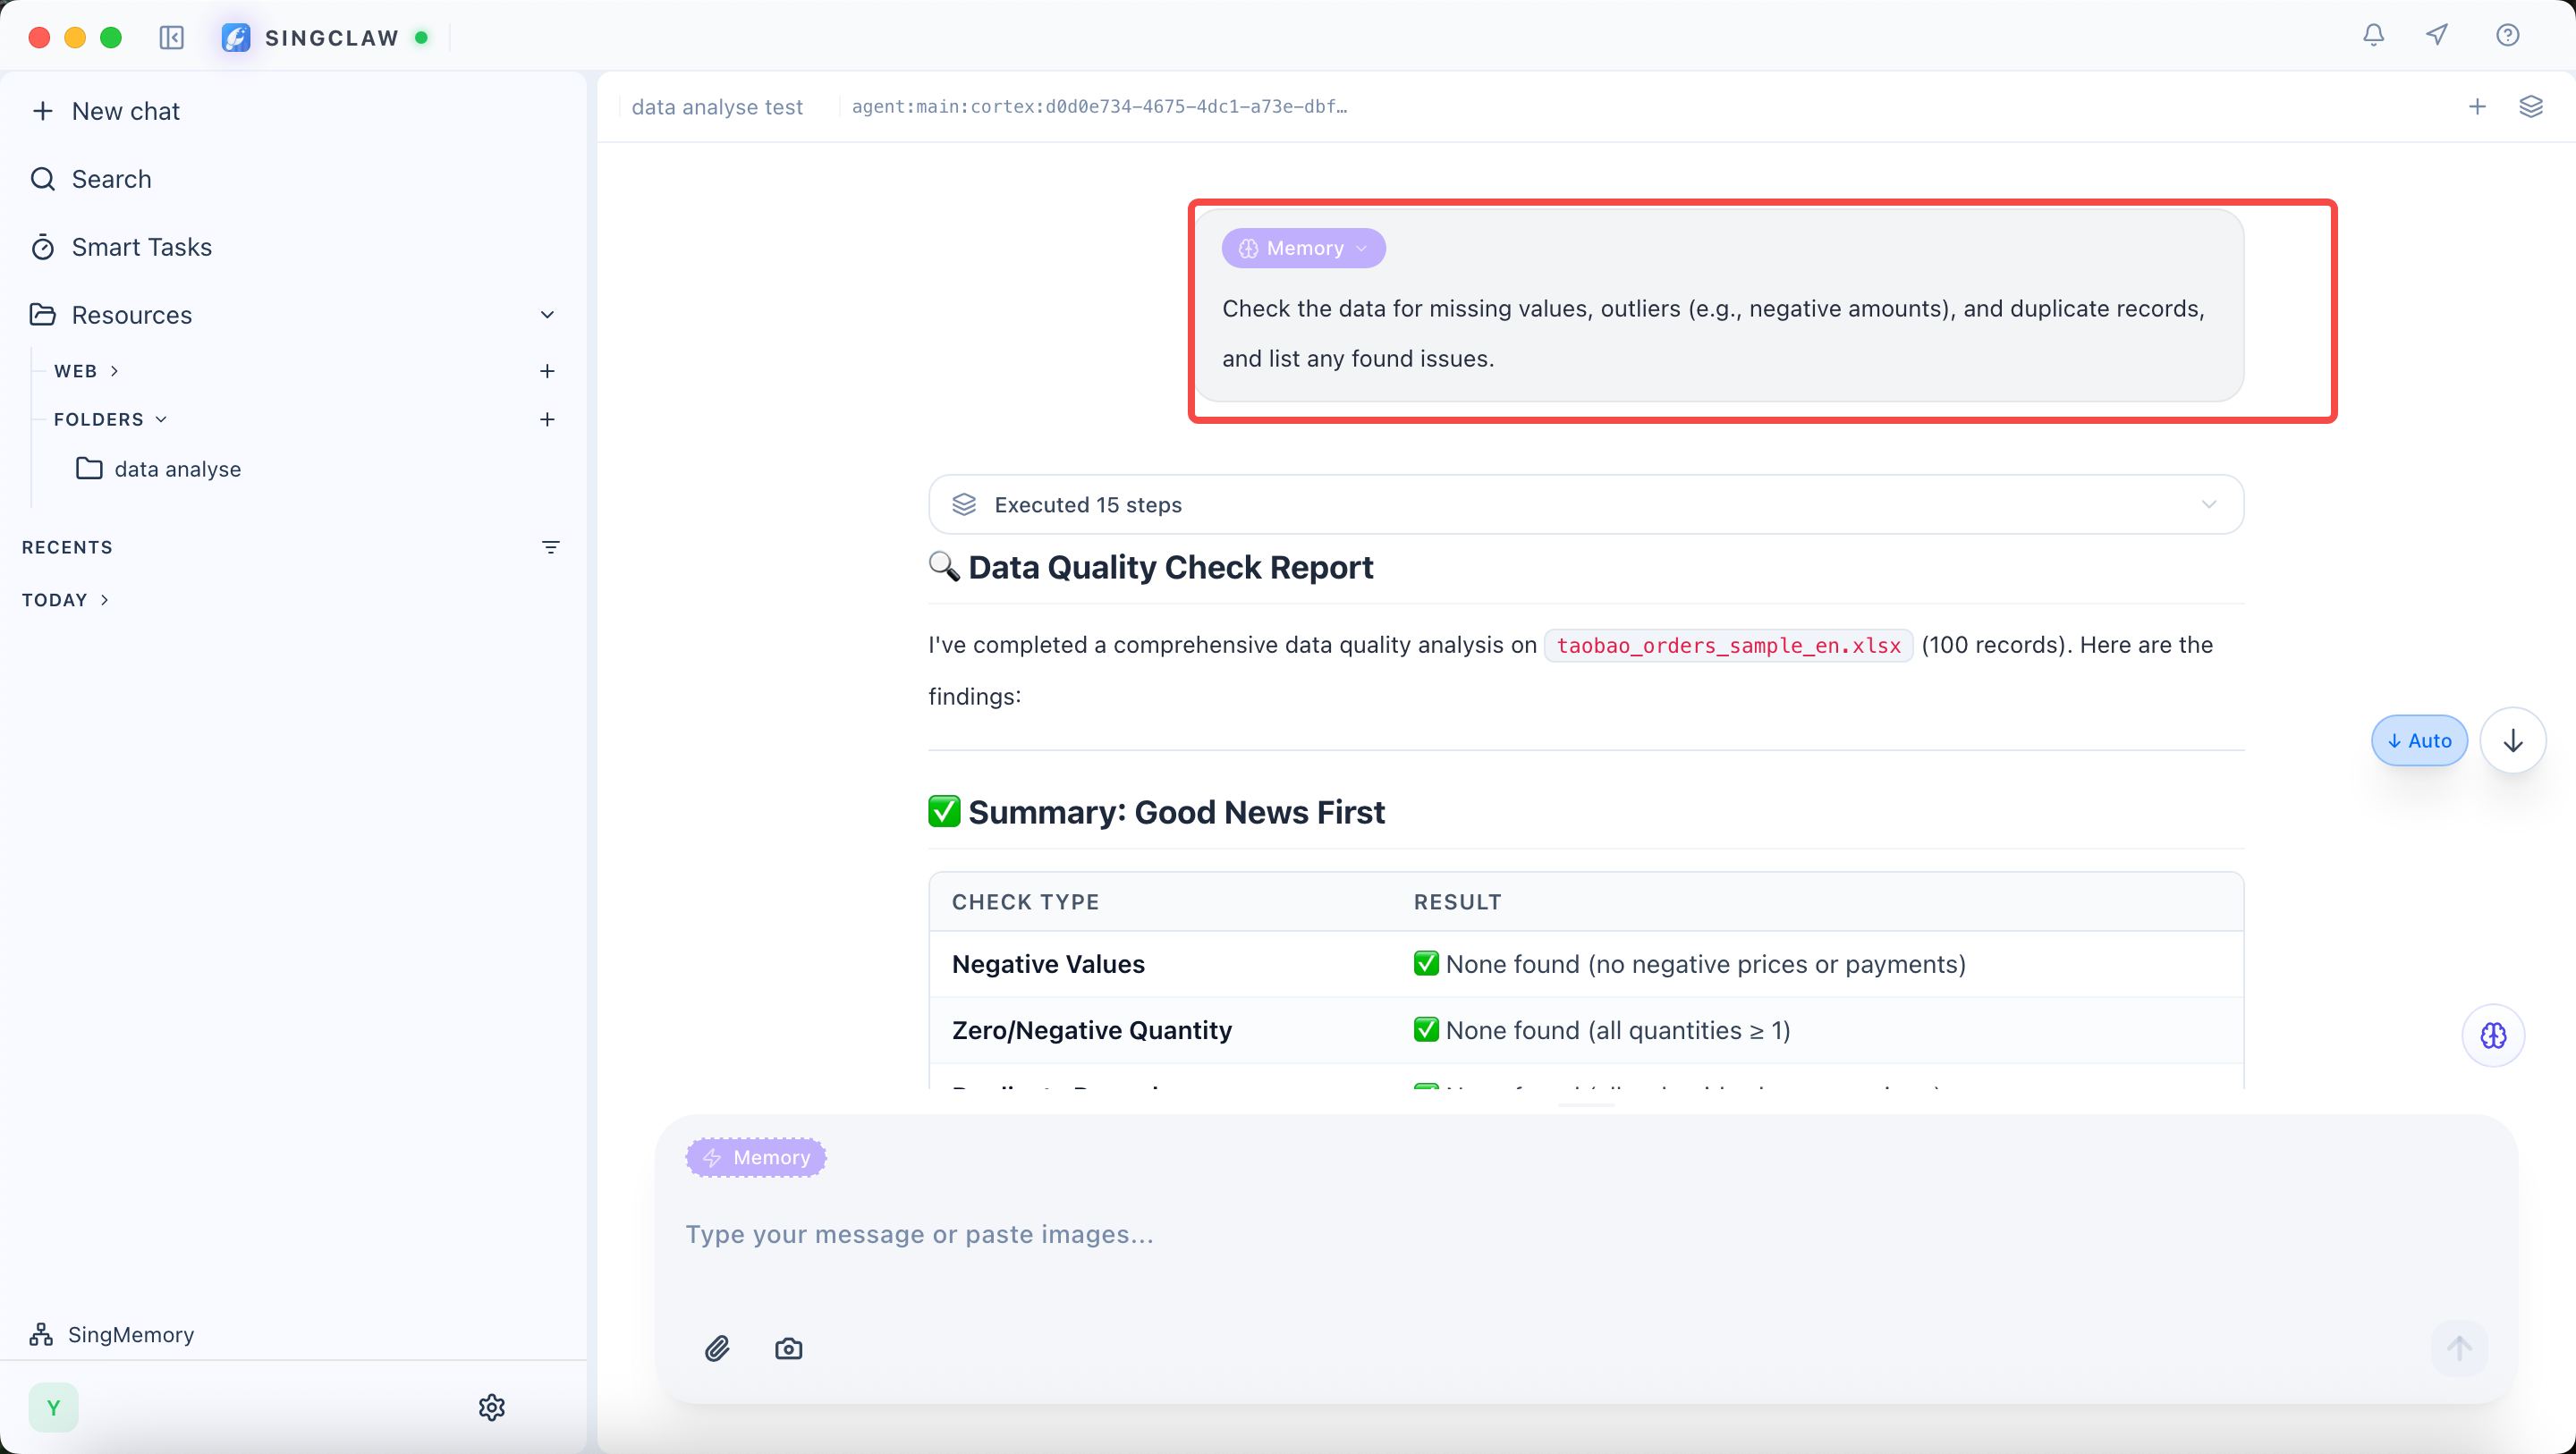Click the floating brain memory icon
Screen dimensions: 2576x1454
click(2493, 1035)
